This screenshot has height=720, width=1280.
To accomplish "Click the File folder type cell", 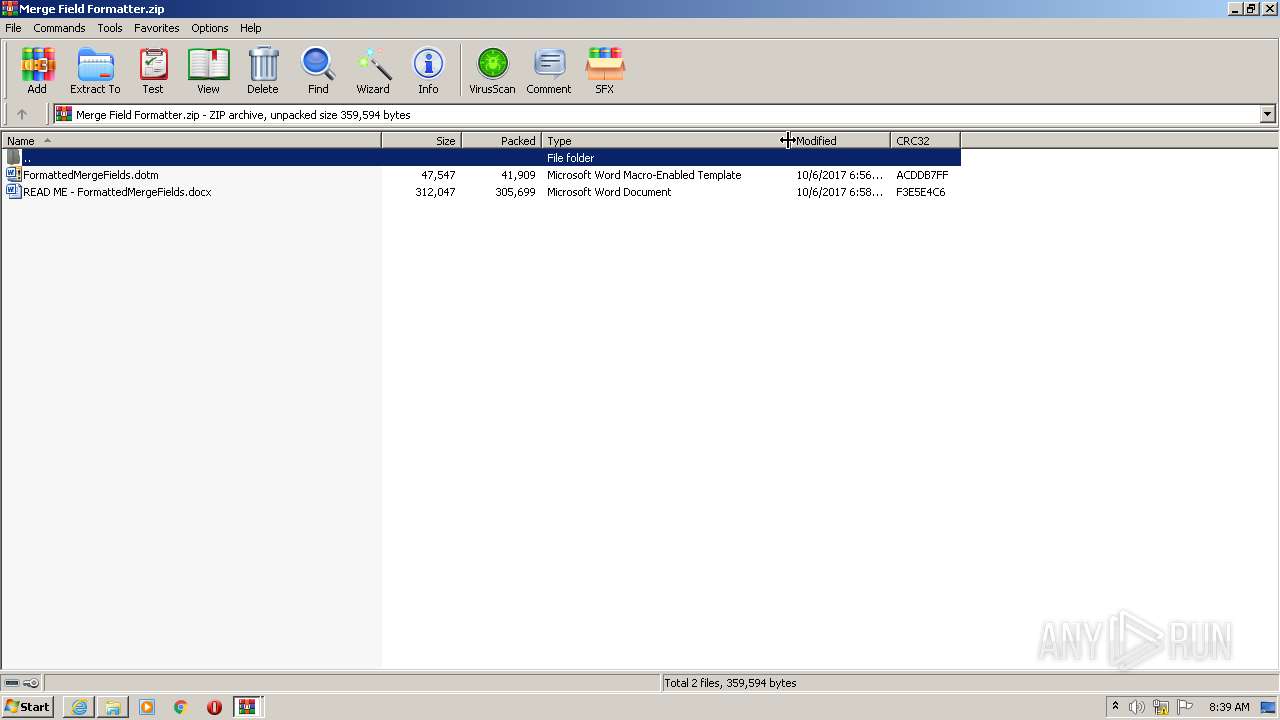I will point(571,158).
